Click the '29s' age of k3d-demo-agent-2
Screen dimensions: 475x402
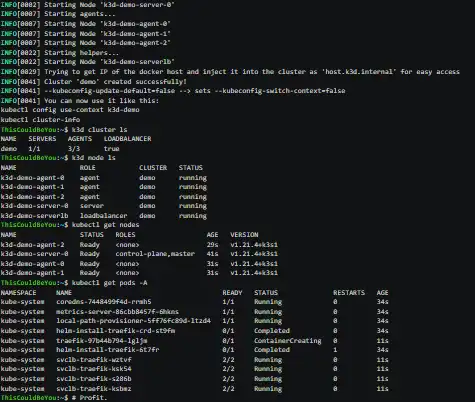pyautogui.click(x=212, y=245)
